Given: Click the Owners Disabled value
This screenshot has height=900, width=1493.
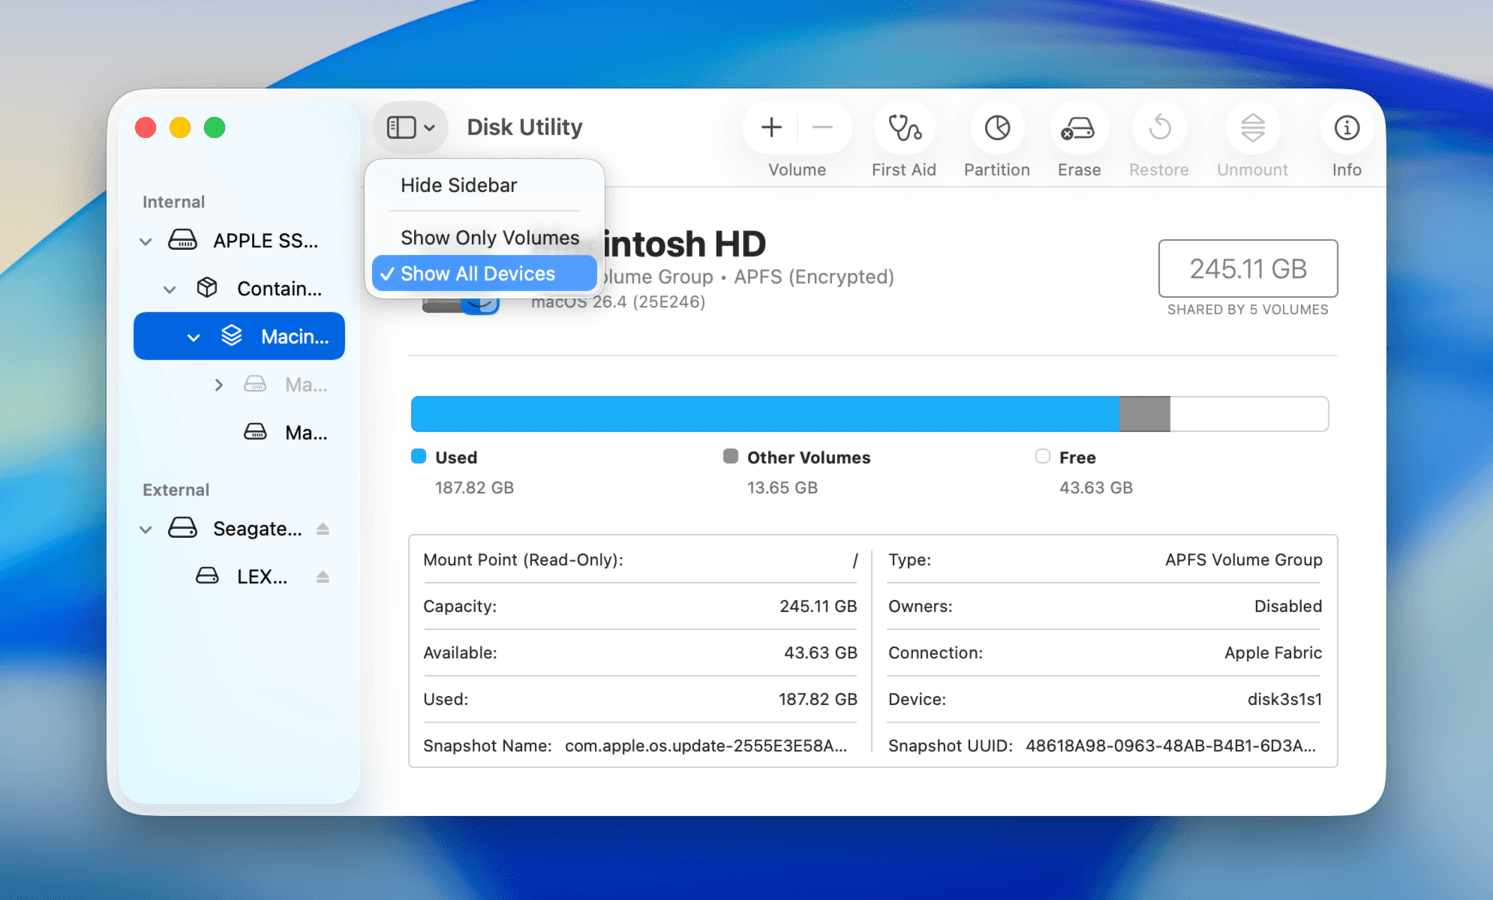Looking at the screenshot, I should point(1288,606).
